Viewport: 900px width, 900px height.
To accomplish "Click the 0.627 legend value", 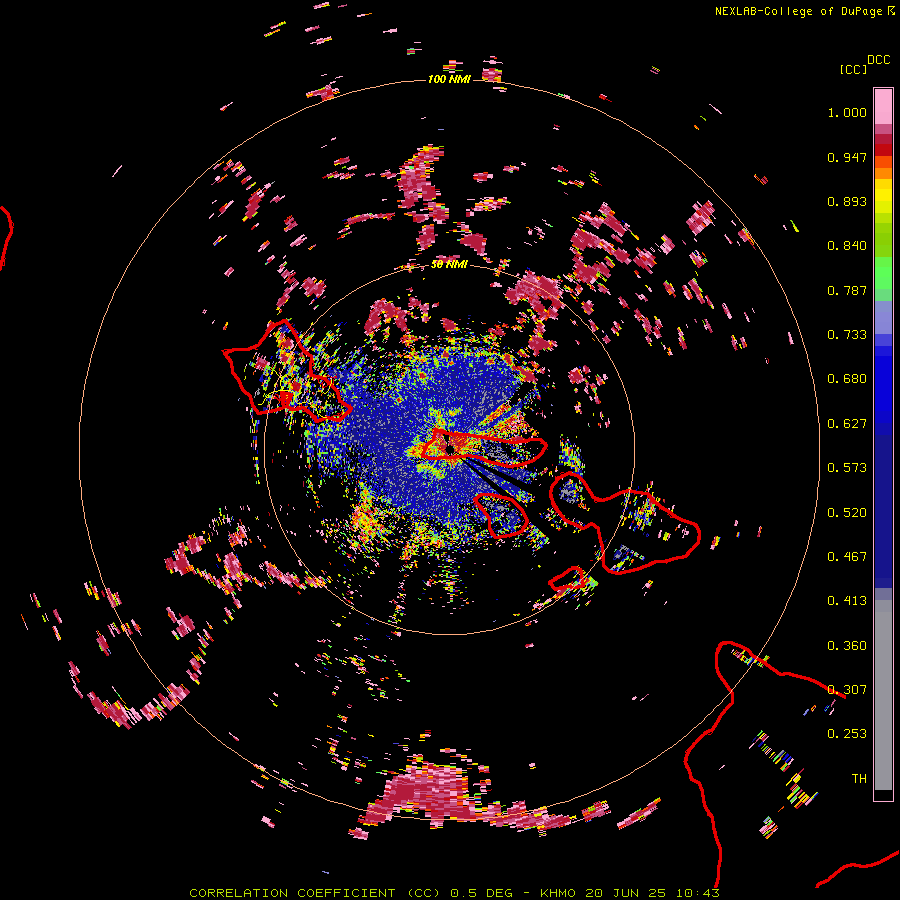I will point(847,424).
